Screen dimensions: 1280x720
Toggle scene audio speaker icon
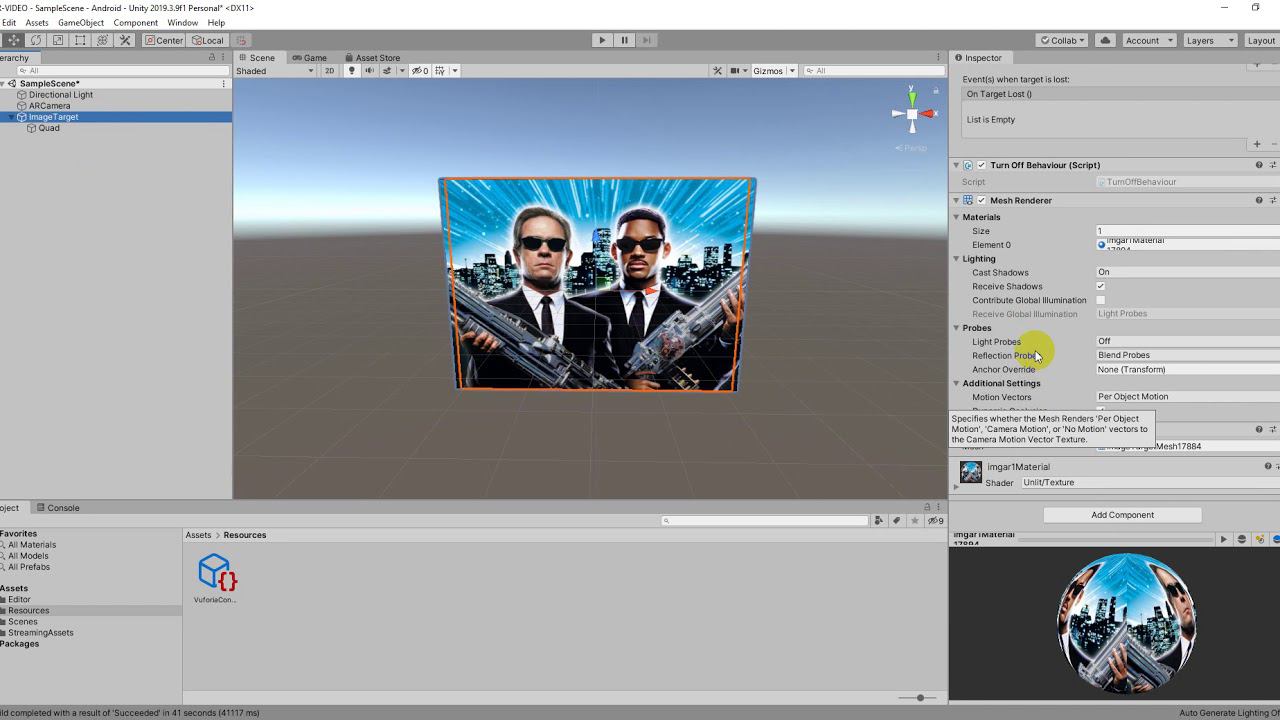tap(369, 71)
